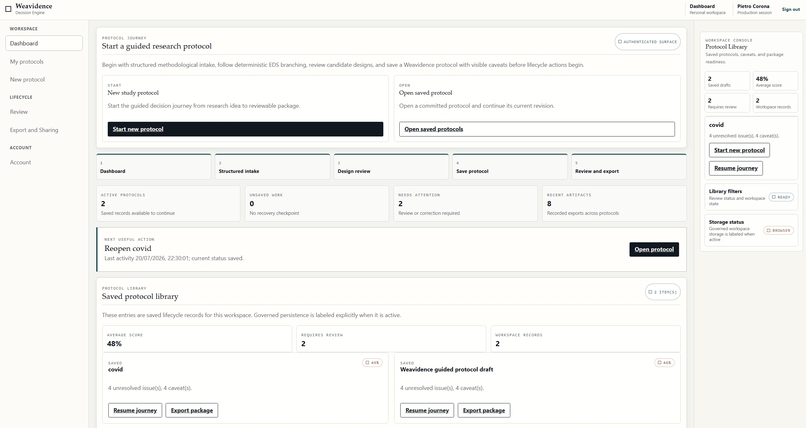Screen dimensions: 806x428
Task: Click Workspace records tile in side panel
Action: pyautogui.click(x=775, y=103)
